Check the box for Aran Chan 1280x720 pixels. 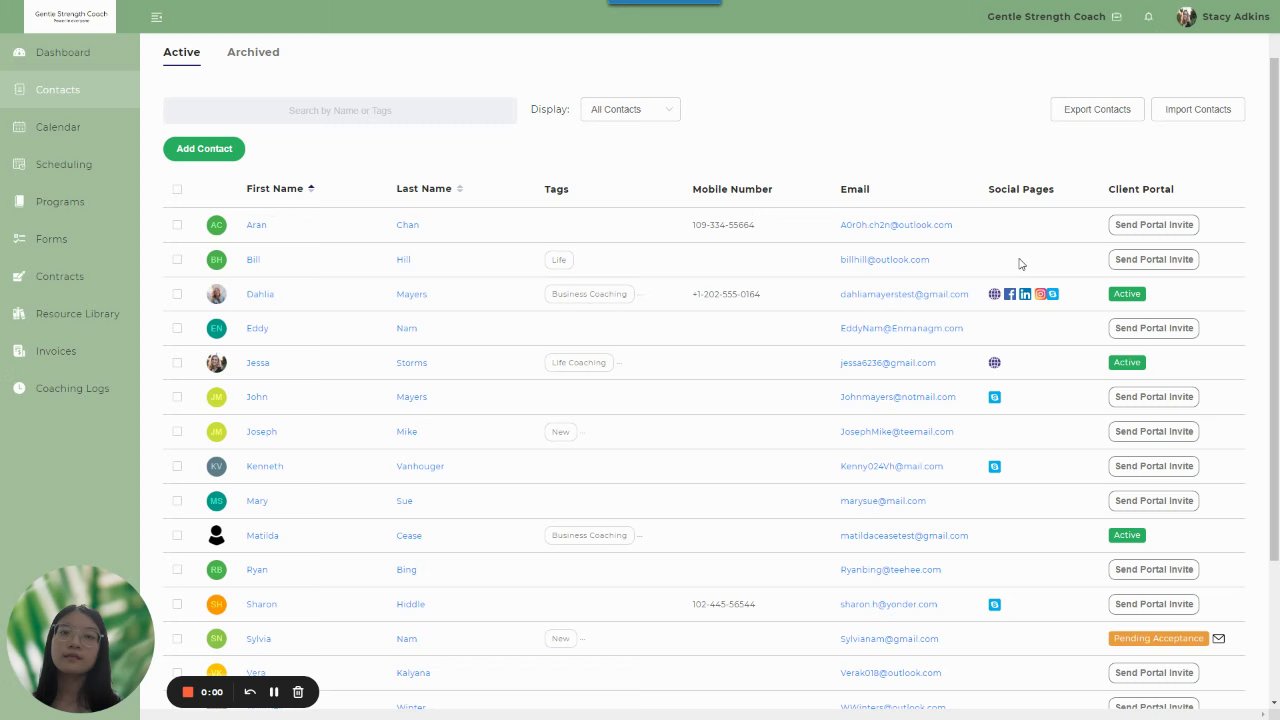177,225
